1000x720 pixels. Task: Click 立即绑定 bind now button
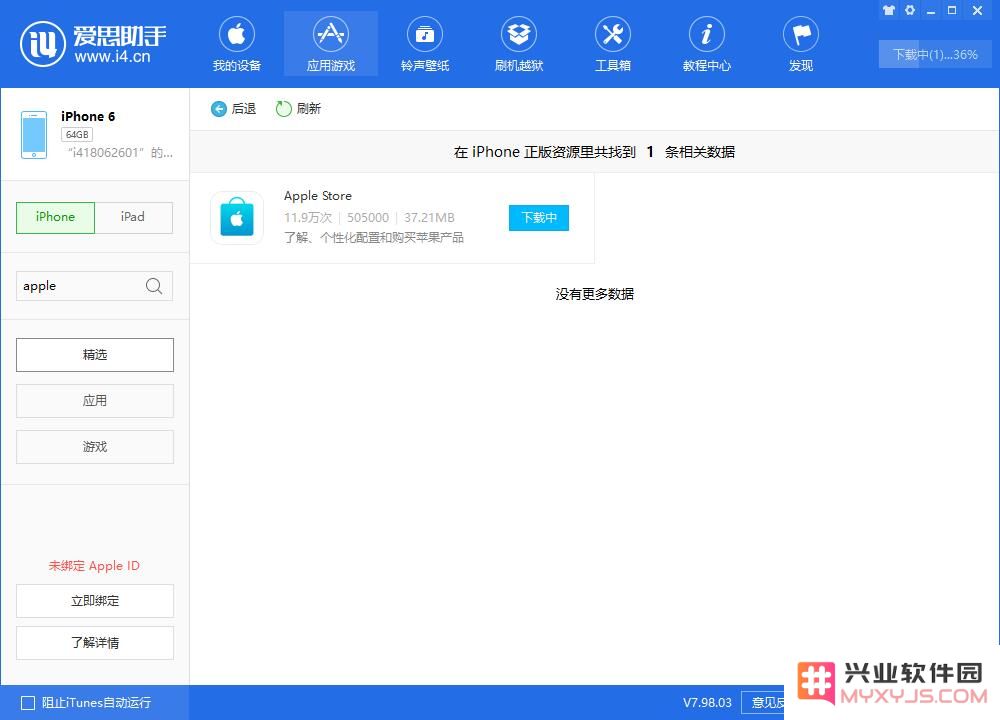click(x=95, y=601)
